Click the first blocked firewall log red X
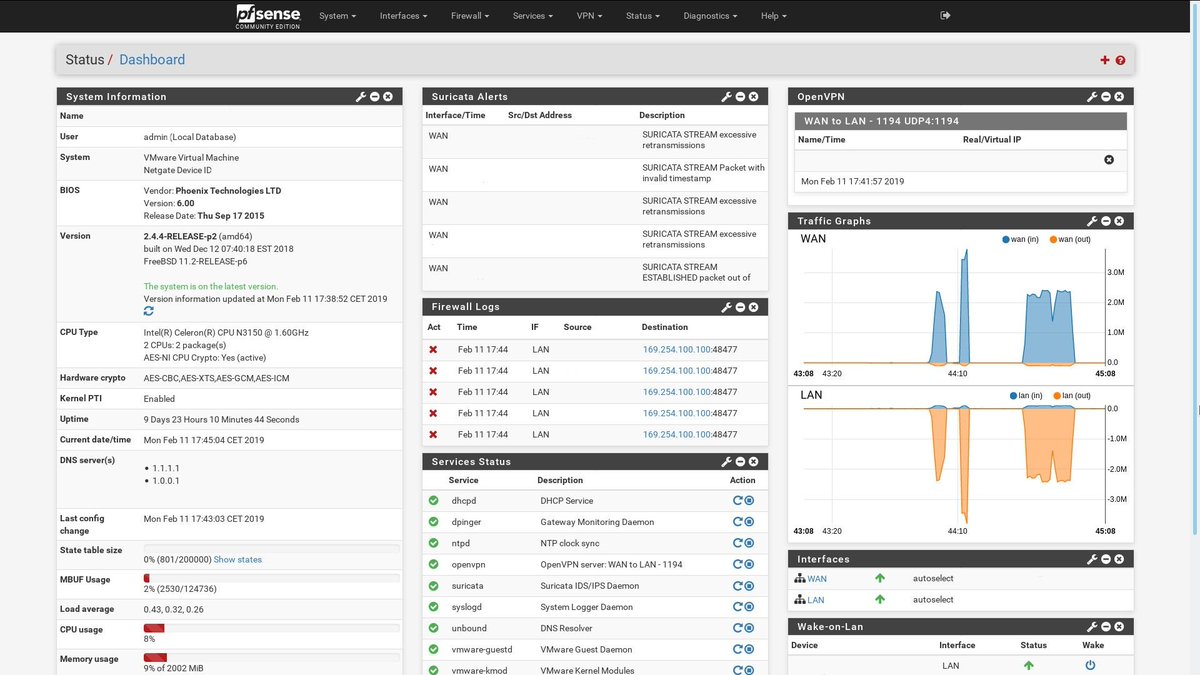1200x675 pixels. click(x=433, y=350)
